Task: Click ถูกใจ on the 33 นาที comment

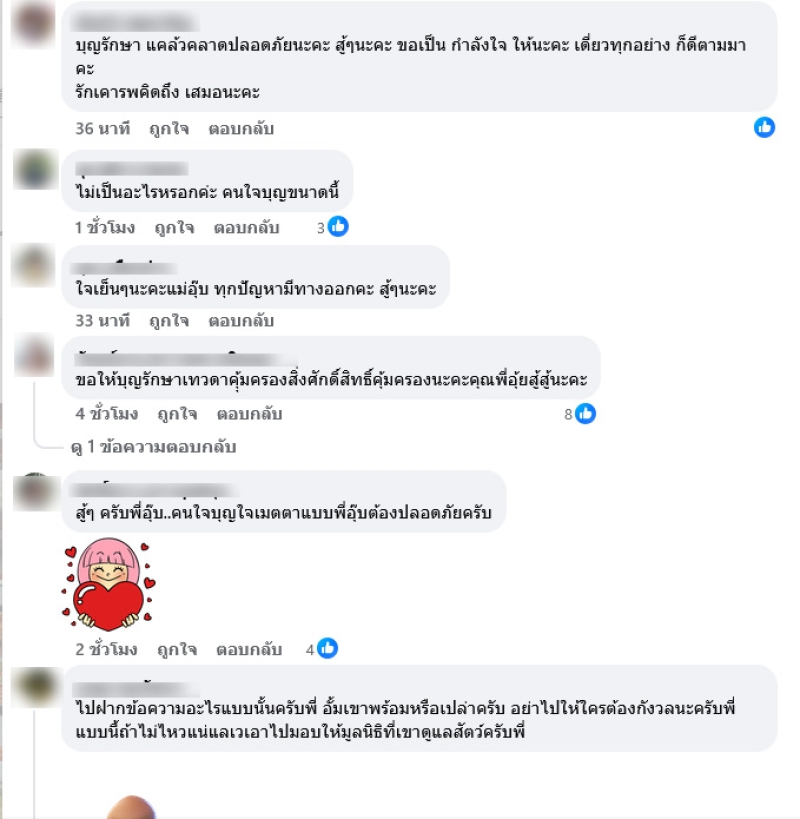Action: [x=169, y=321]
